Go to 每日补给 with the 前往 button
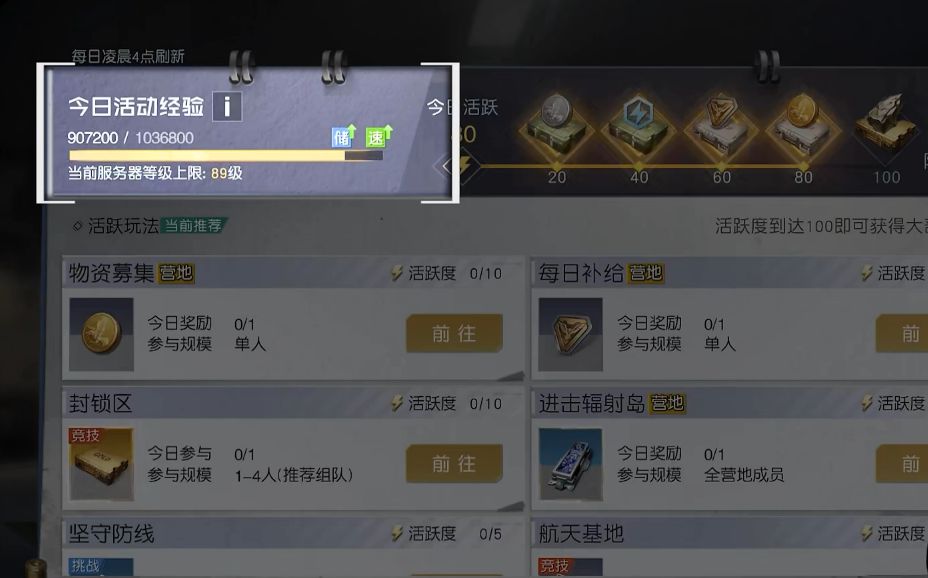This screenshot has width=928, height=578. 901,334
